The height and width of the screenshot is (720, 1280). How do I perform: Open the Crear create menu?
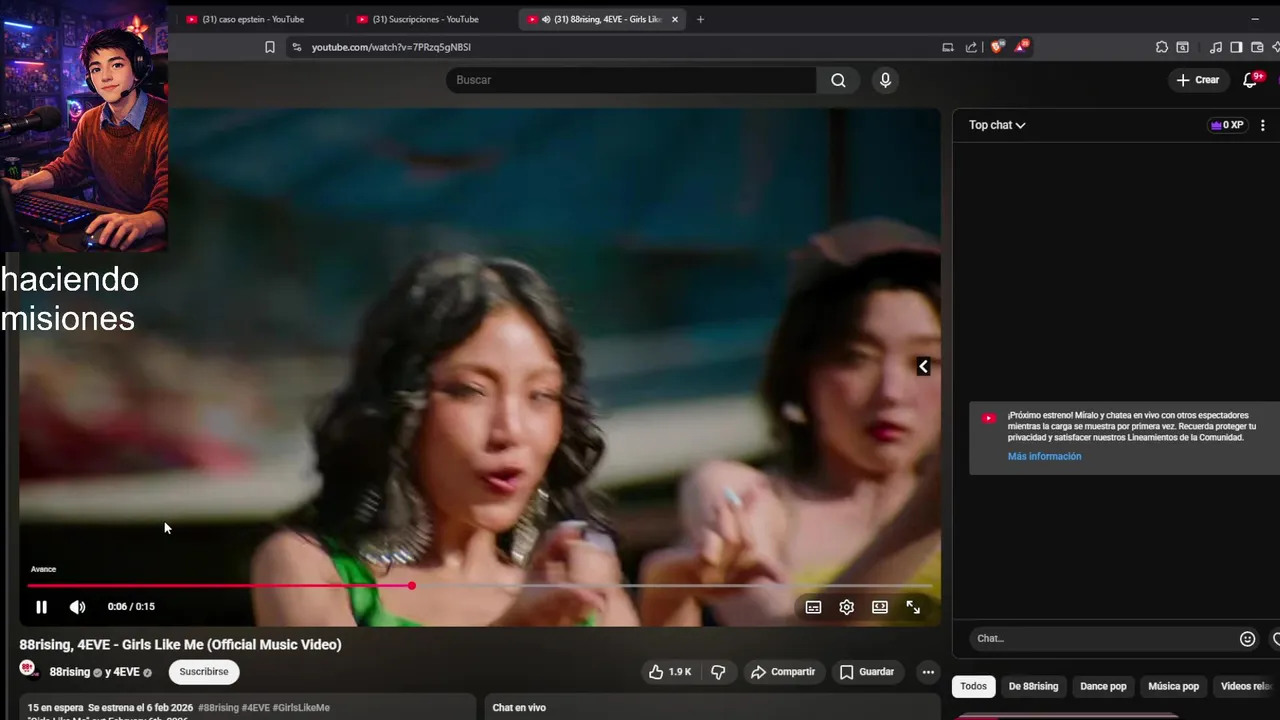[1198, 80]
